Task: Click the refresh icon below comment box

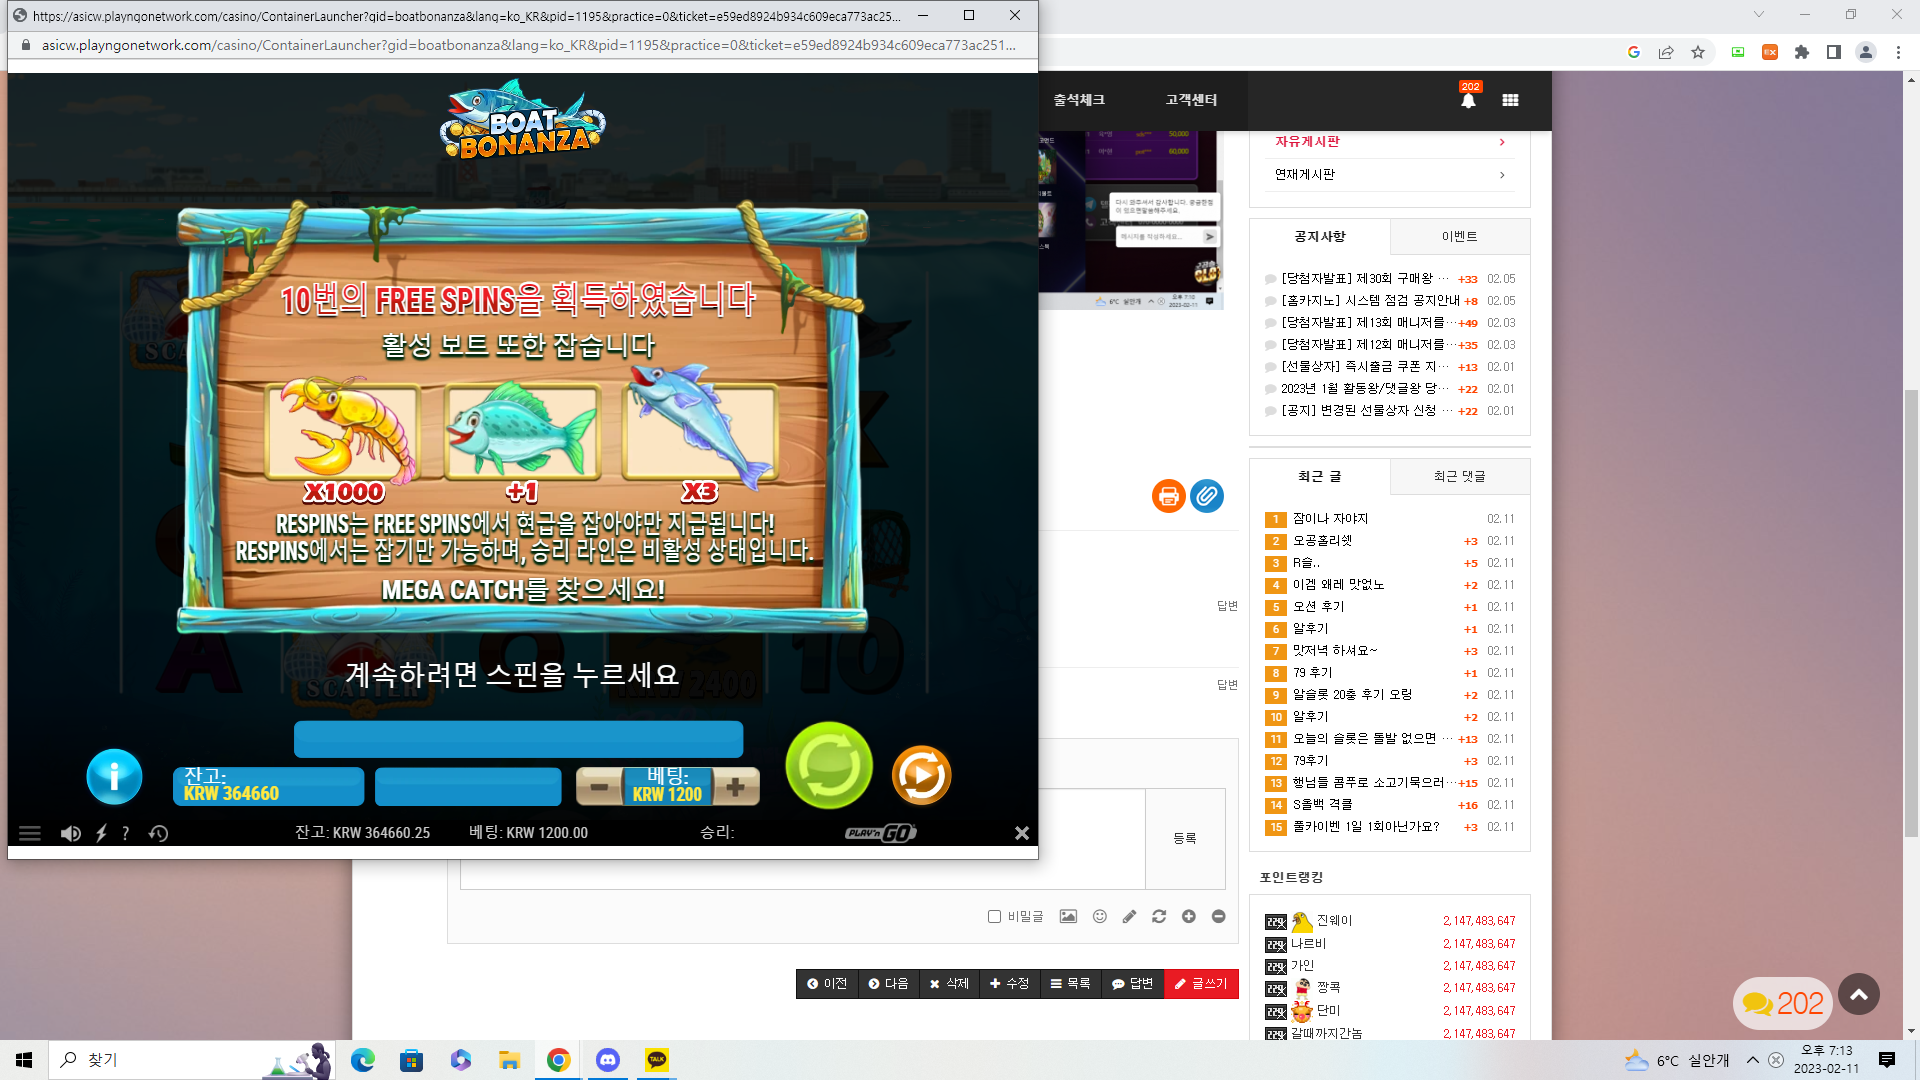Action: point(1159,917)
